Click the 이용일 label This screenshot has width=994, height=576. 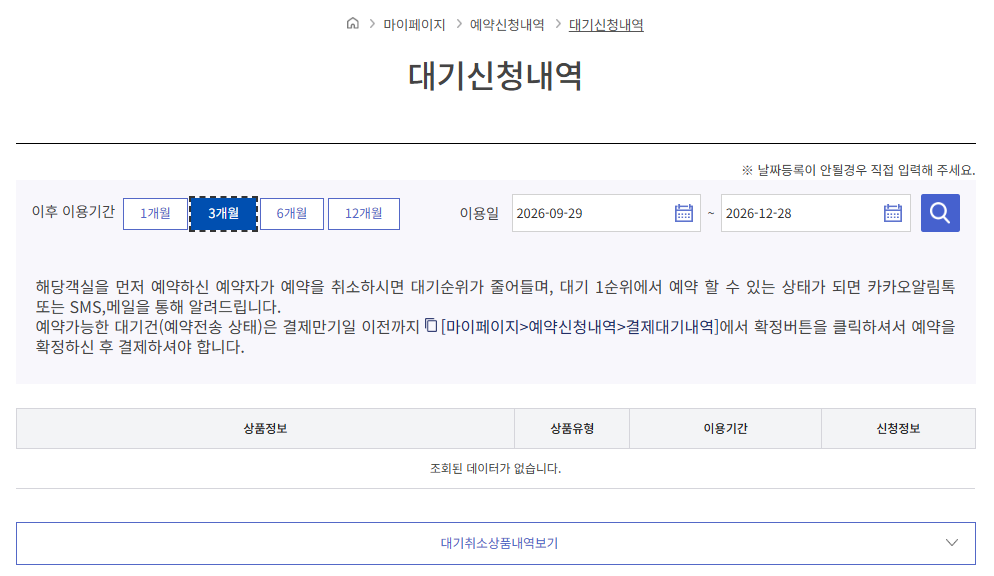click(x=479, y=214)
